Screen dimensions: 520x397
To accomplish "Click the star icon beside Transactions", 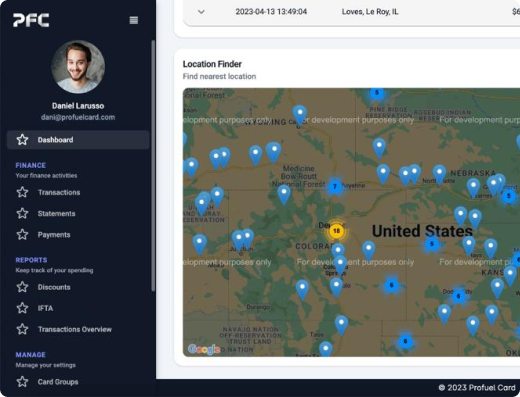I will 22,192.
